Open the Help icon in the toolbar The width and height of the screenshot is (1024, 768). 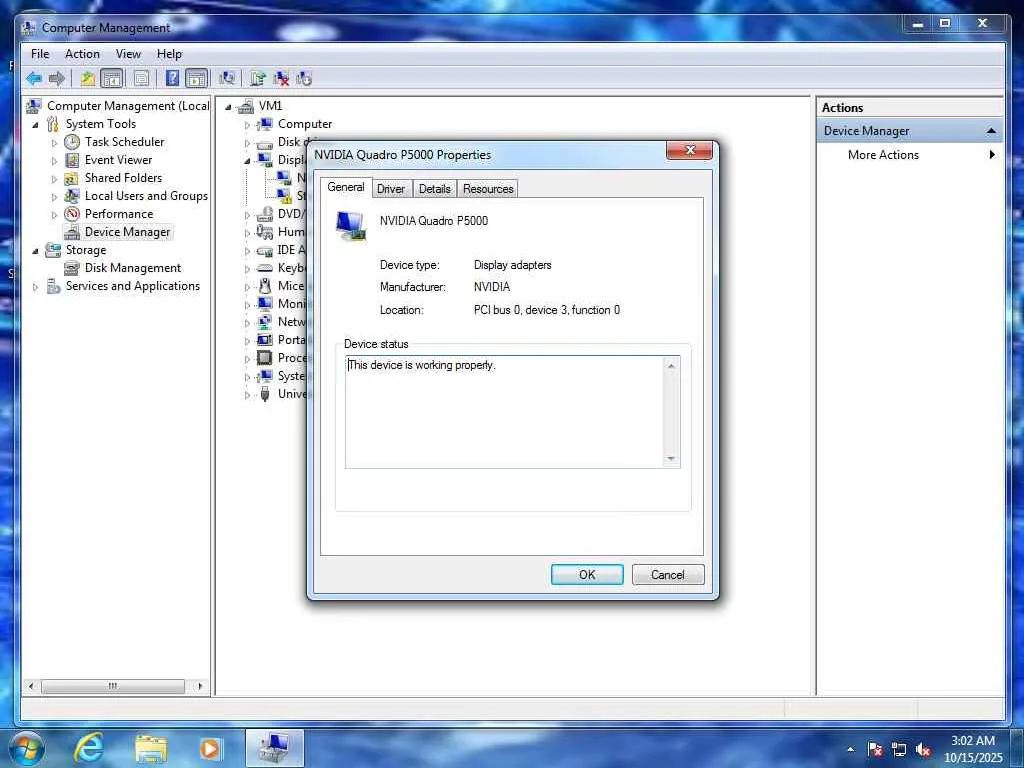pyautogui.click(x=172, y=79)
